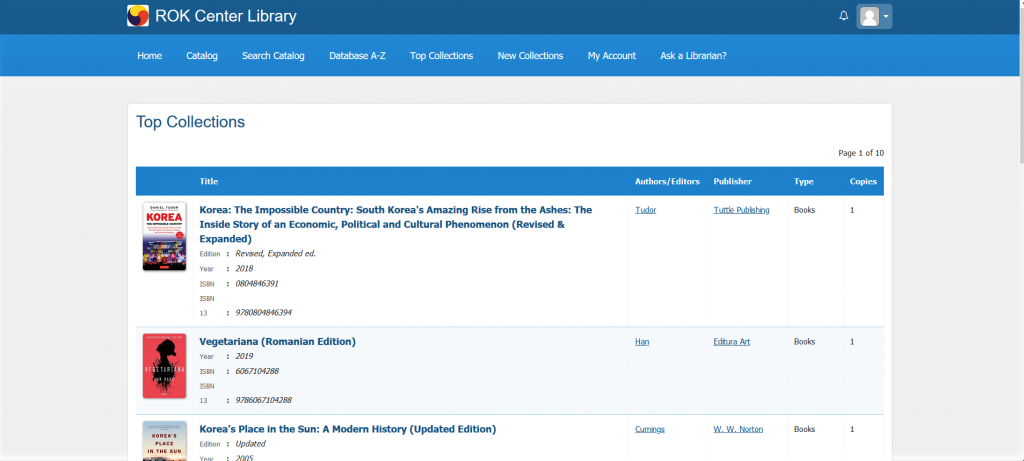
Task: Click the ROK Center Library logo icon
Action: (x=138, y=16)
